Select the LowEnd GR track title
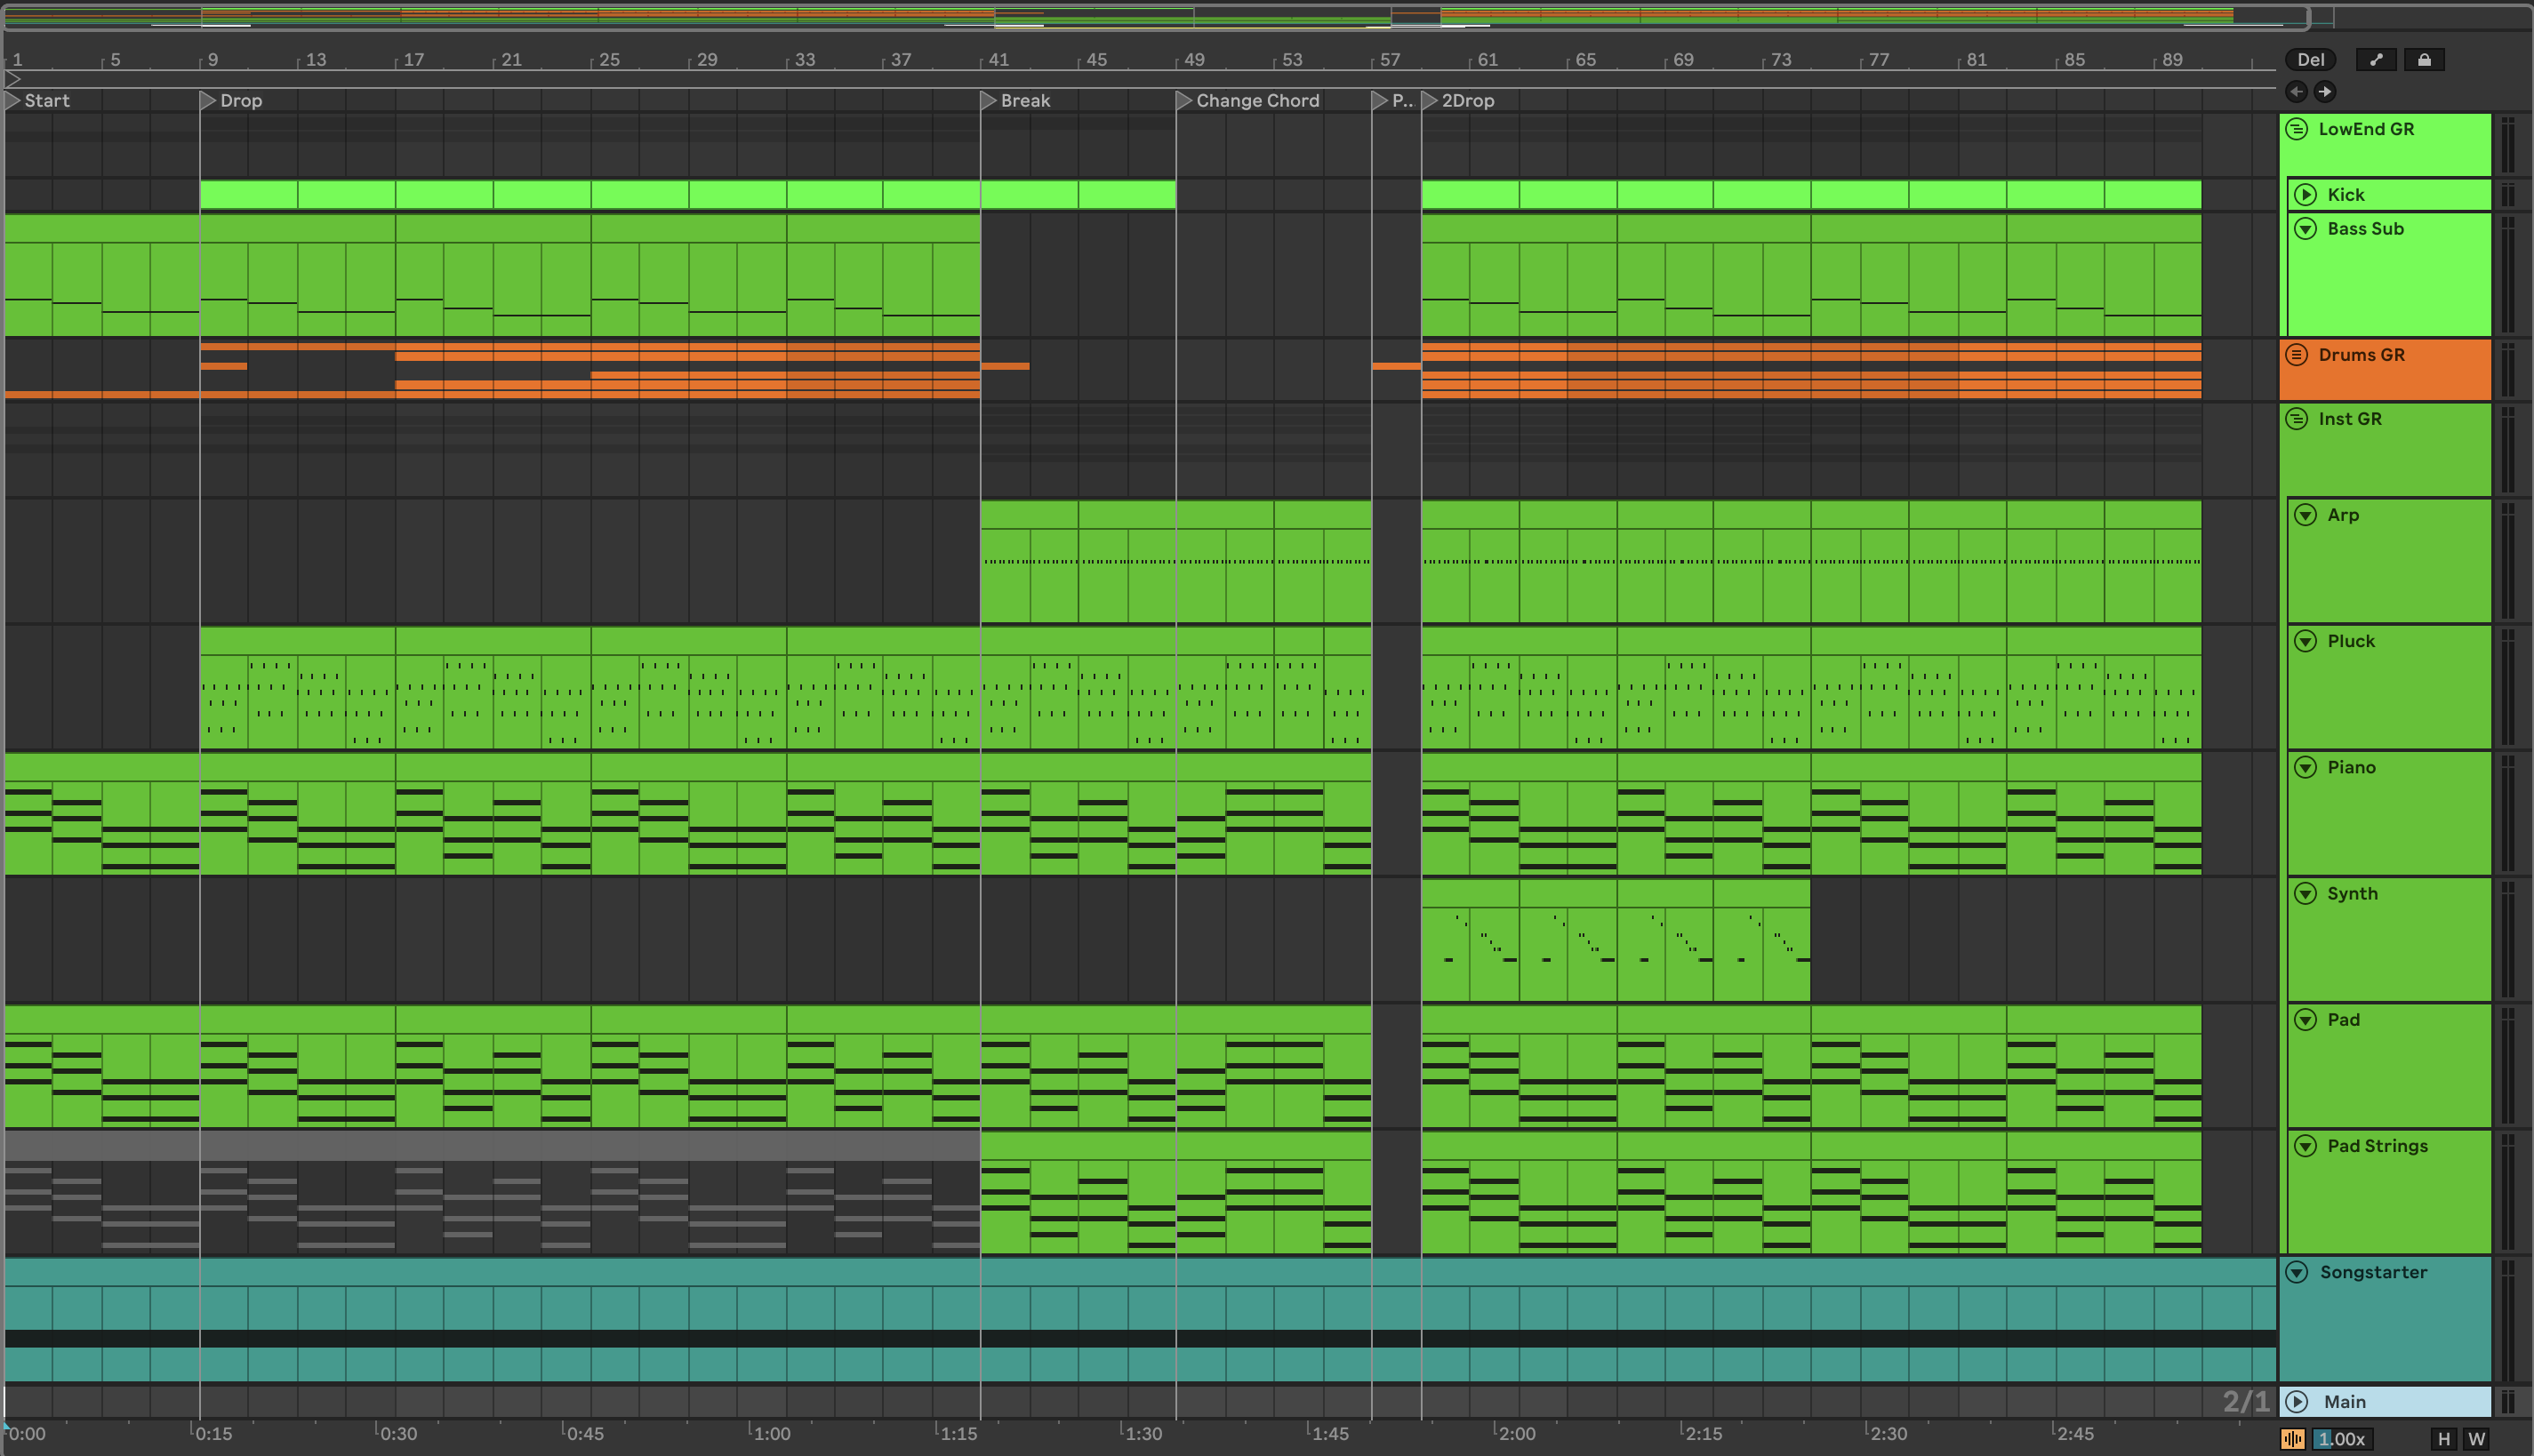Screen dimensions: 2534x1456 click(2366, 129)
